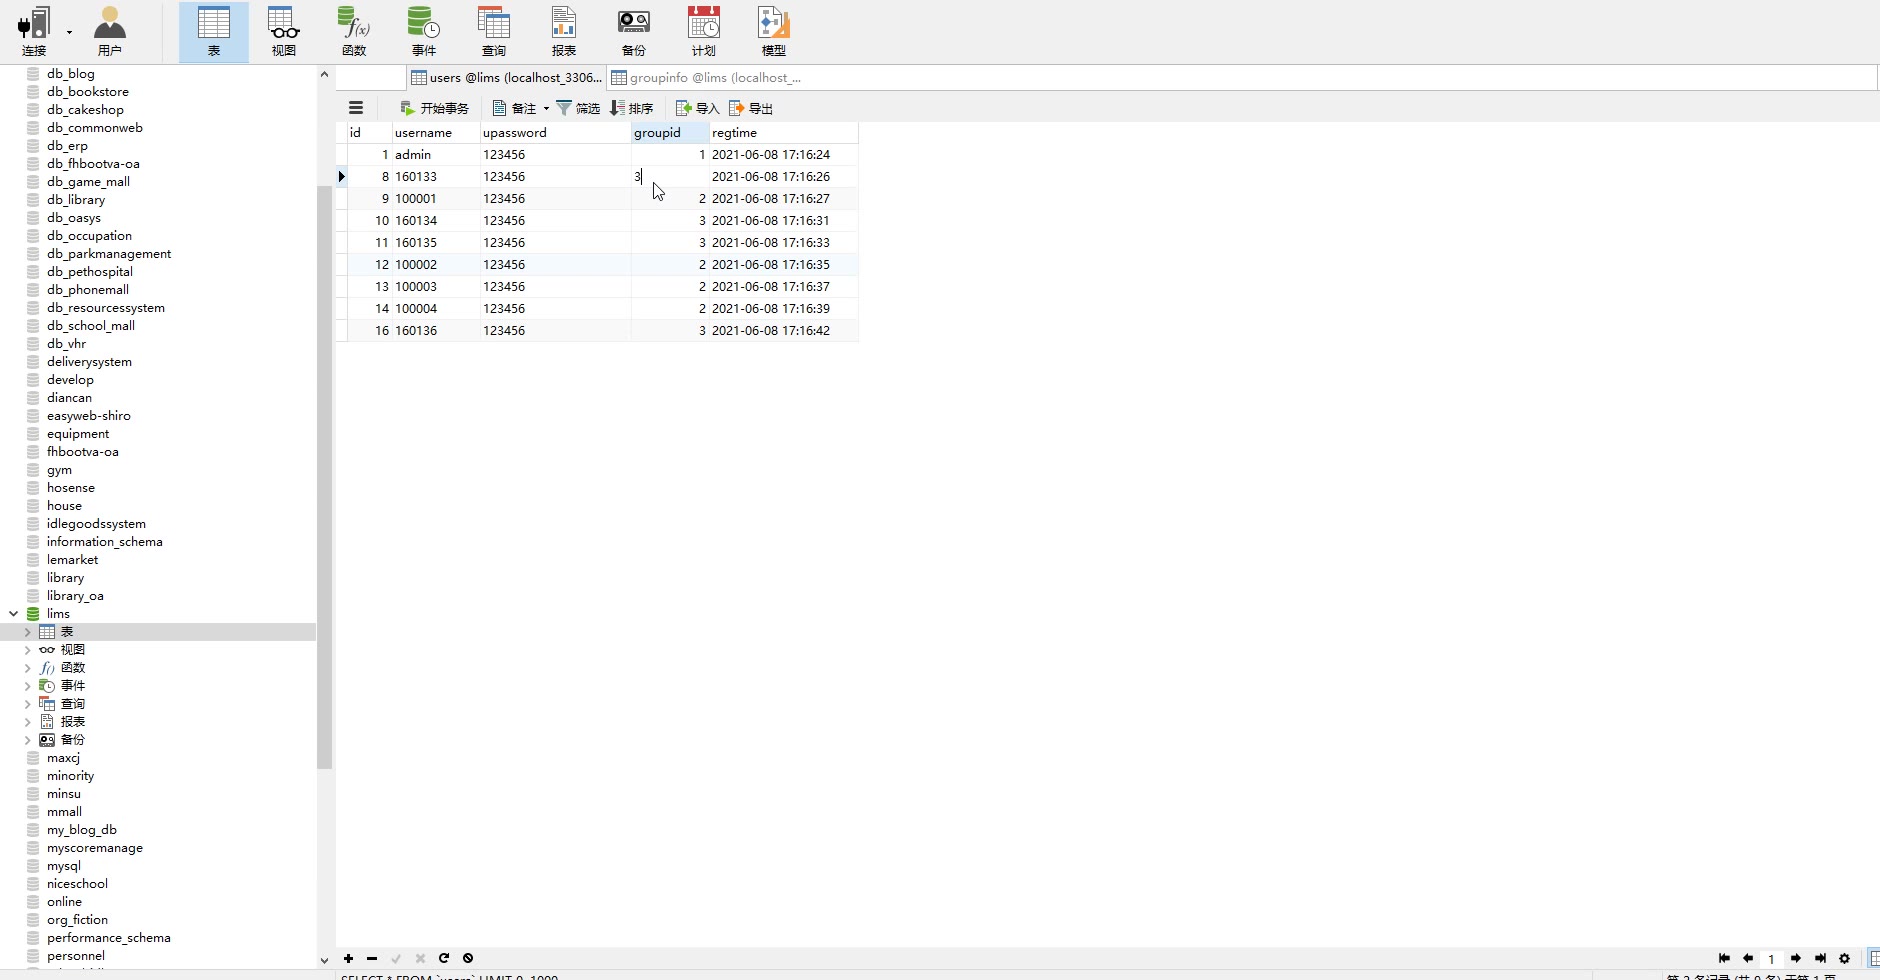Expand the 备份 node under lims

coord(27,740)
